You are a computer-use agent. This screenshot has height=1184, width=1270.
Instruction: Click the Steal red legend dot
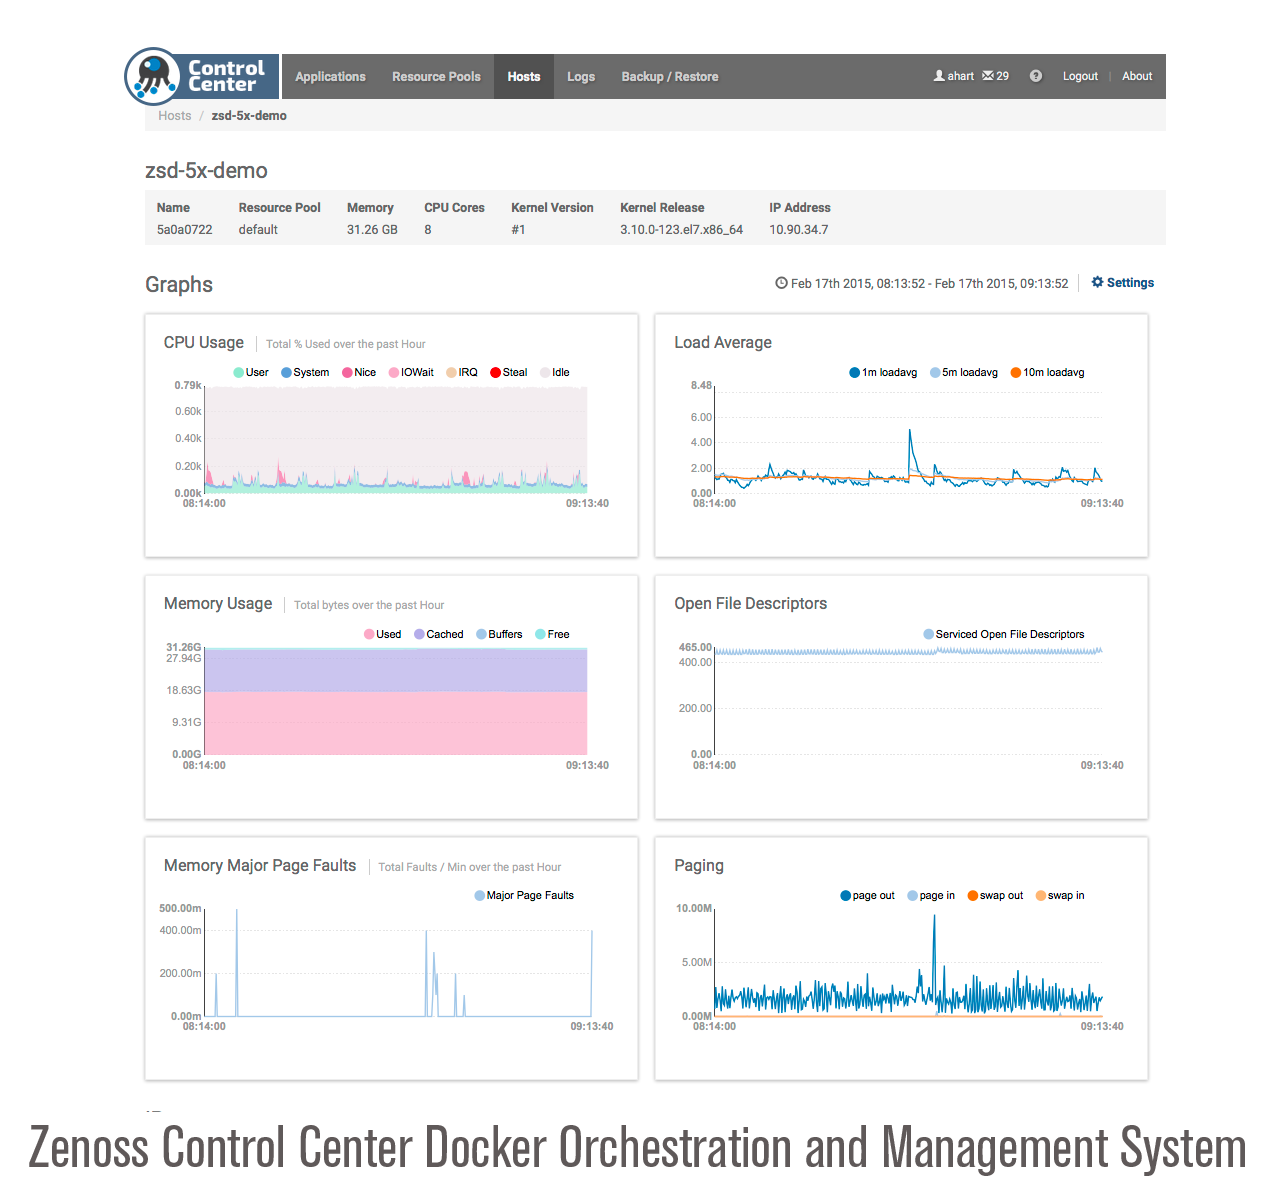point(496,373)
